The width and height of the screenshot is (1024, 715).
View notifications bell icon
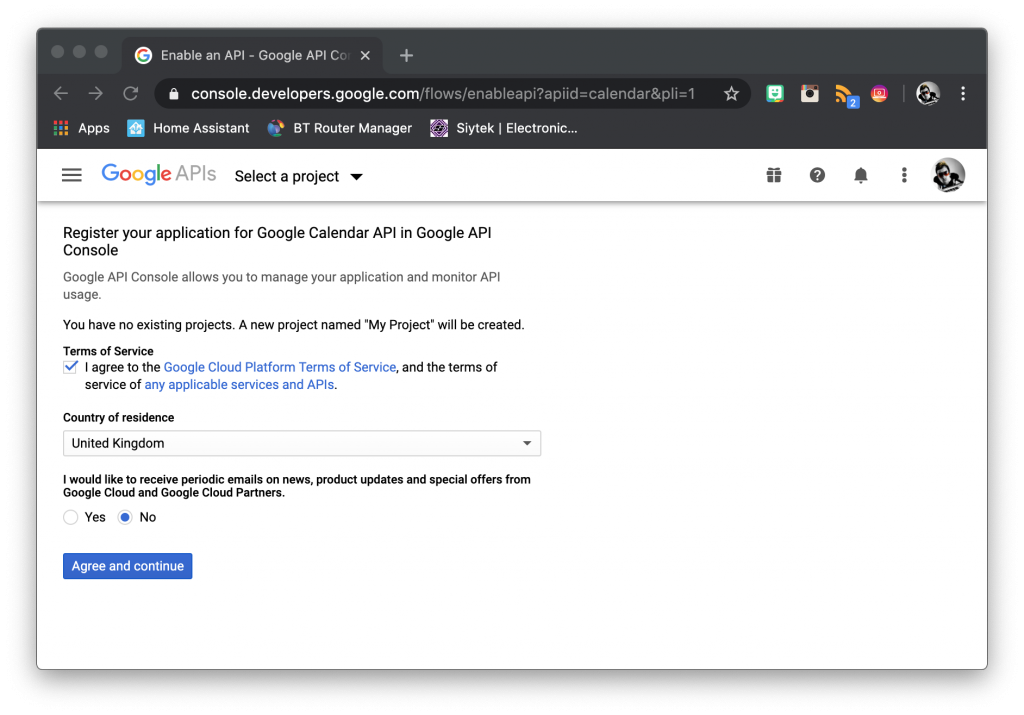(861, 175)
